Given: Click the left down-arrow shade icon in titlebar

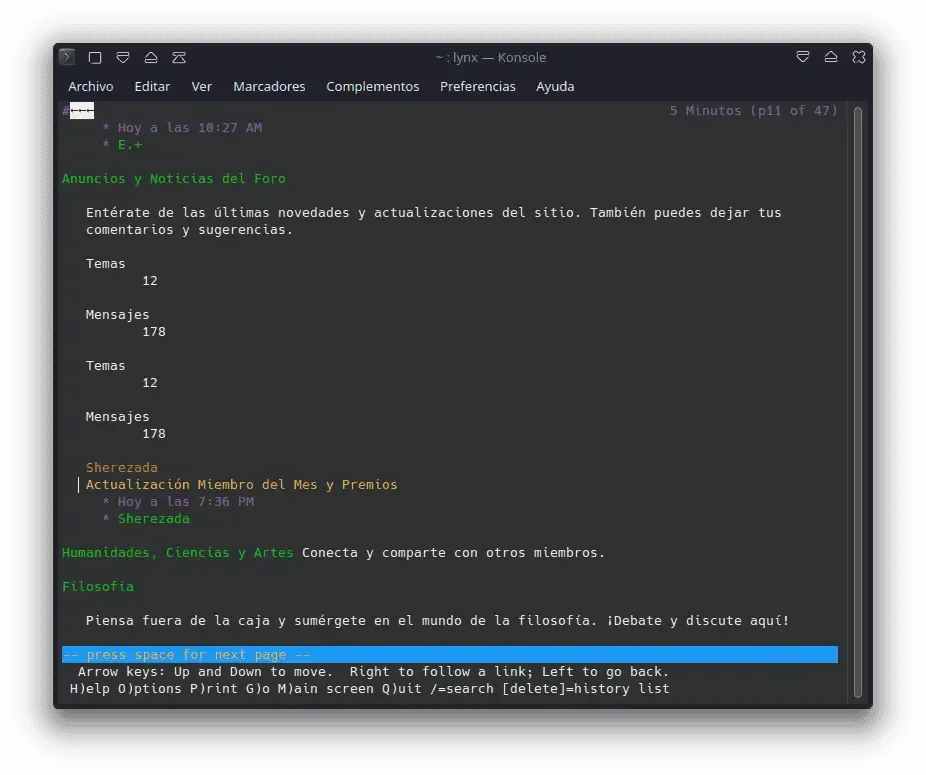Looking at the screenshot, I should [123, 57].
